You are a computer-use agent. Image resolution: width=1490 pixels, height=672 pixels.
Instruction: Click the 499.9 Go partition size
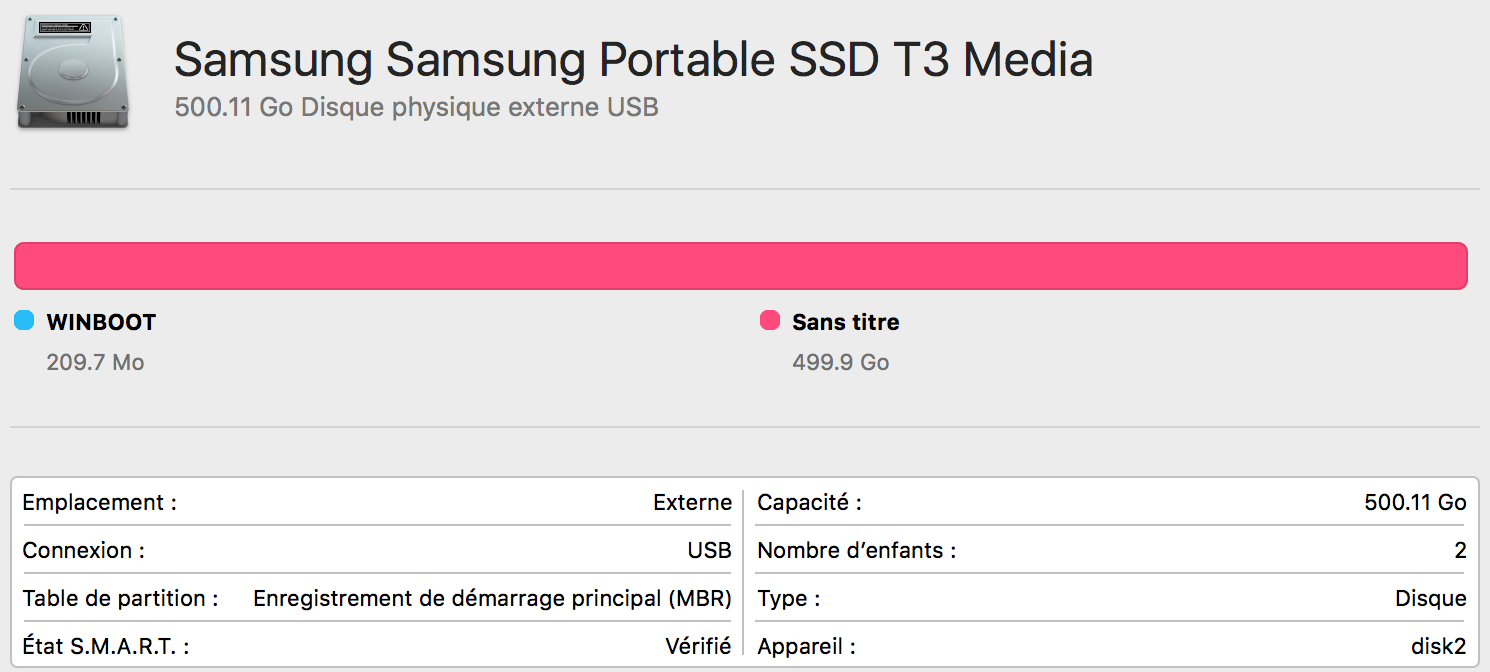840,362
